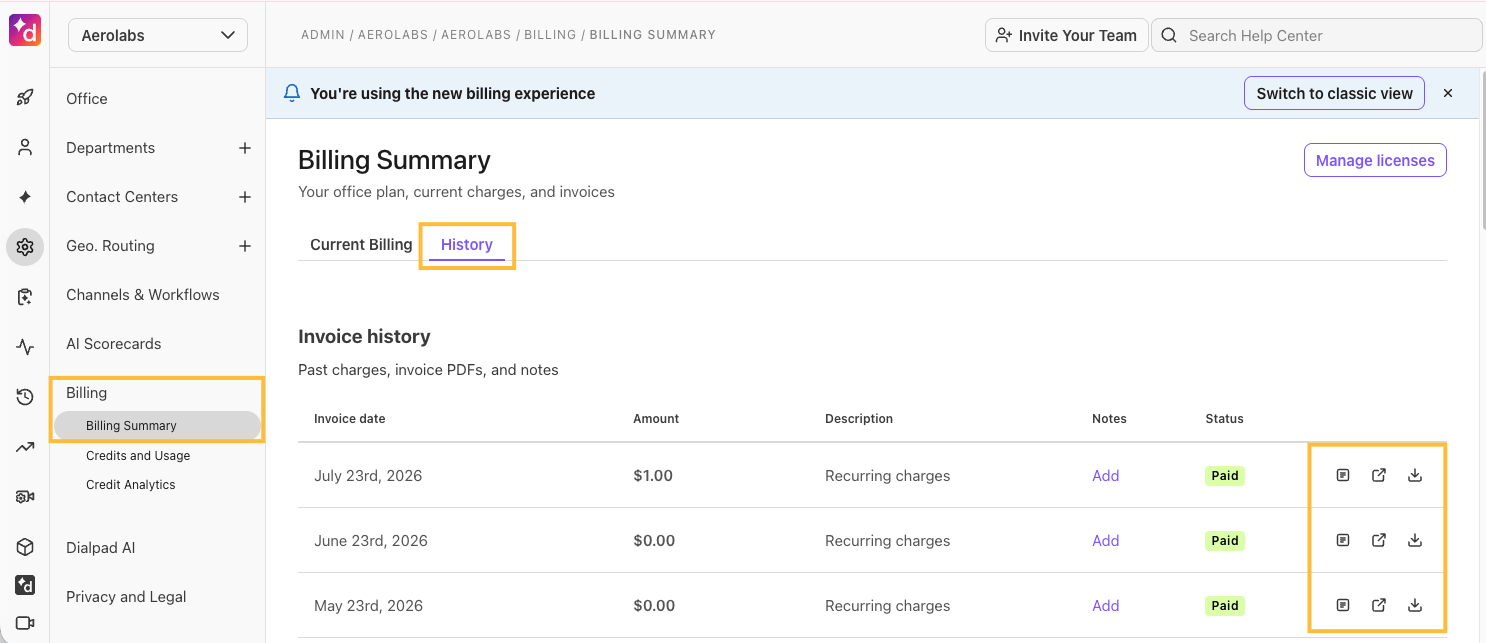The image size is (1486, 643).
Task: Open June 23rd, 2026 invoice externally
Action: point(1379,540)
